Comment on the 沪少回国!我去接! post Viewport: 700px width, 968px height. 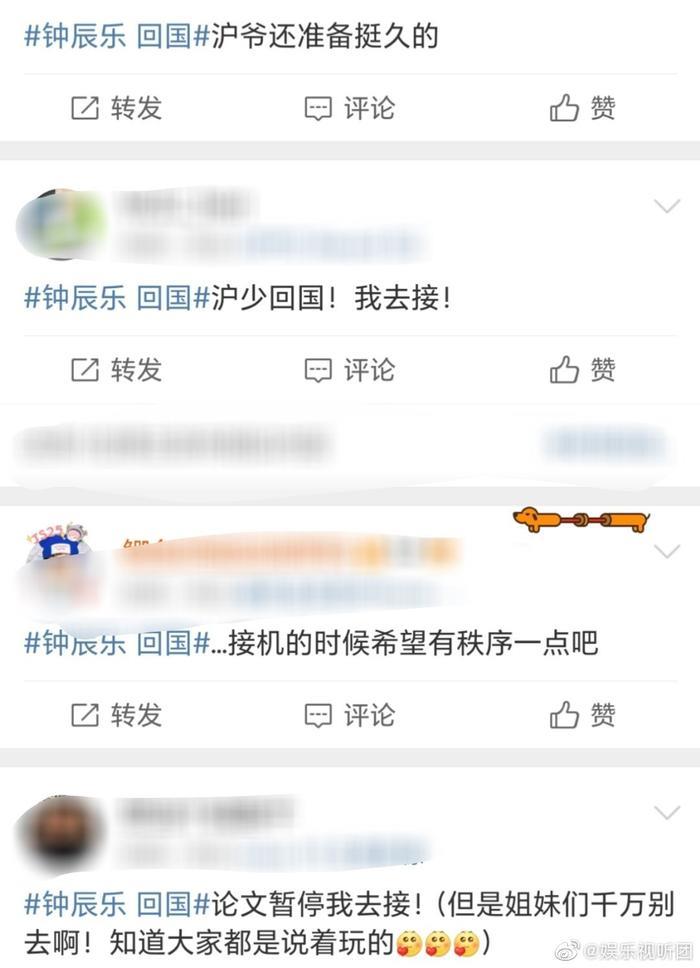tap(349, 370)
